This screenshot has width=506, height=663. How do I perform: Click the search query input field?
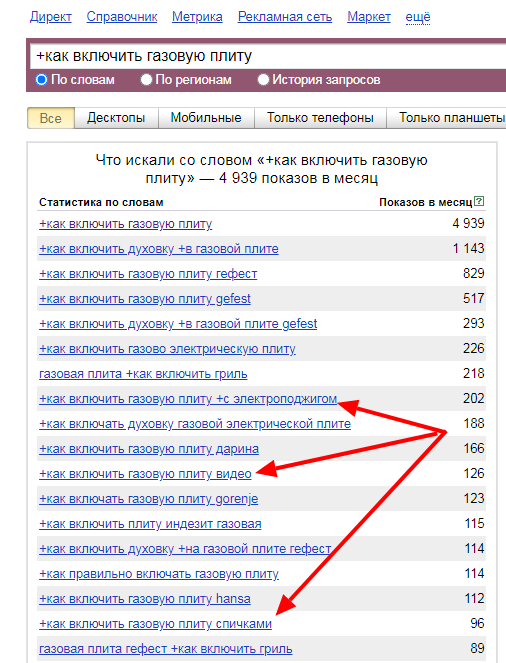click(268, 56)
